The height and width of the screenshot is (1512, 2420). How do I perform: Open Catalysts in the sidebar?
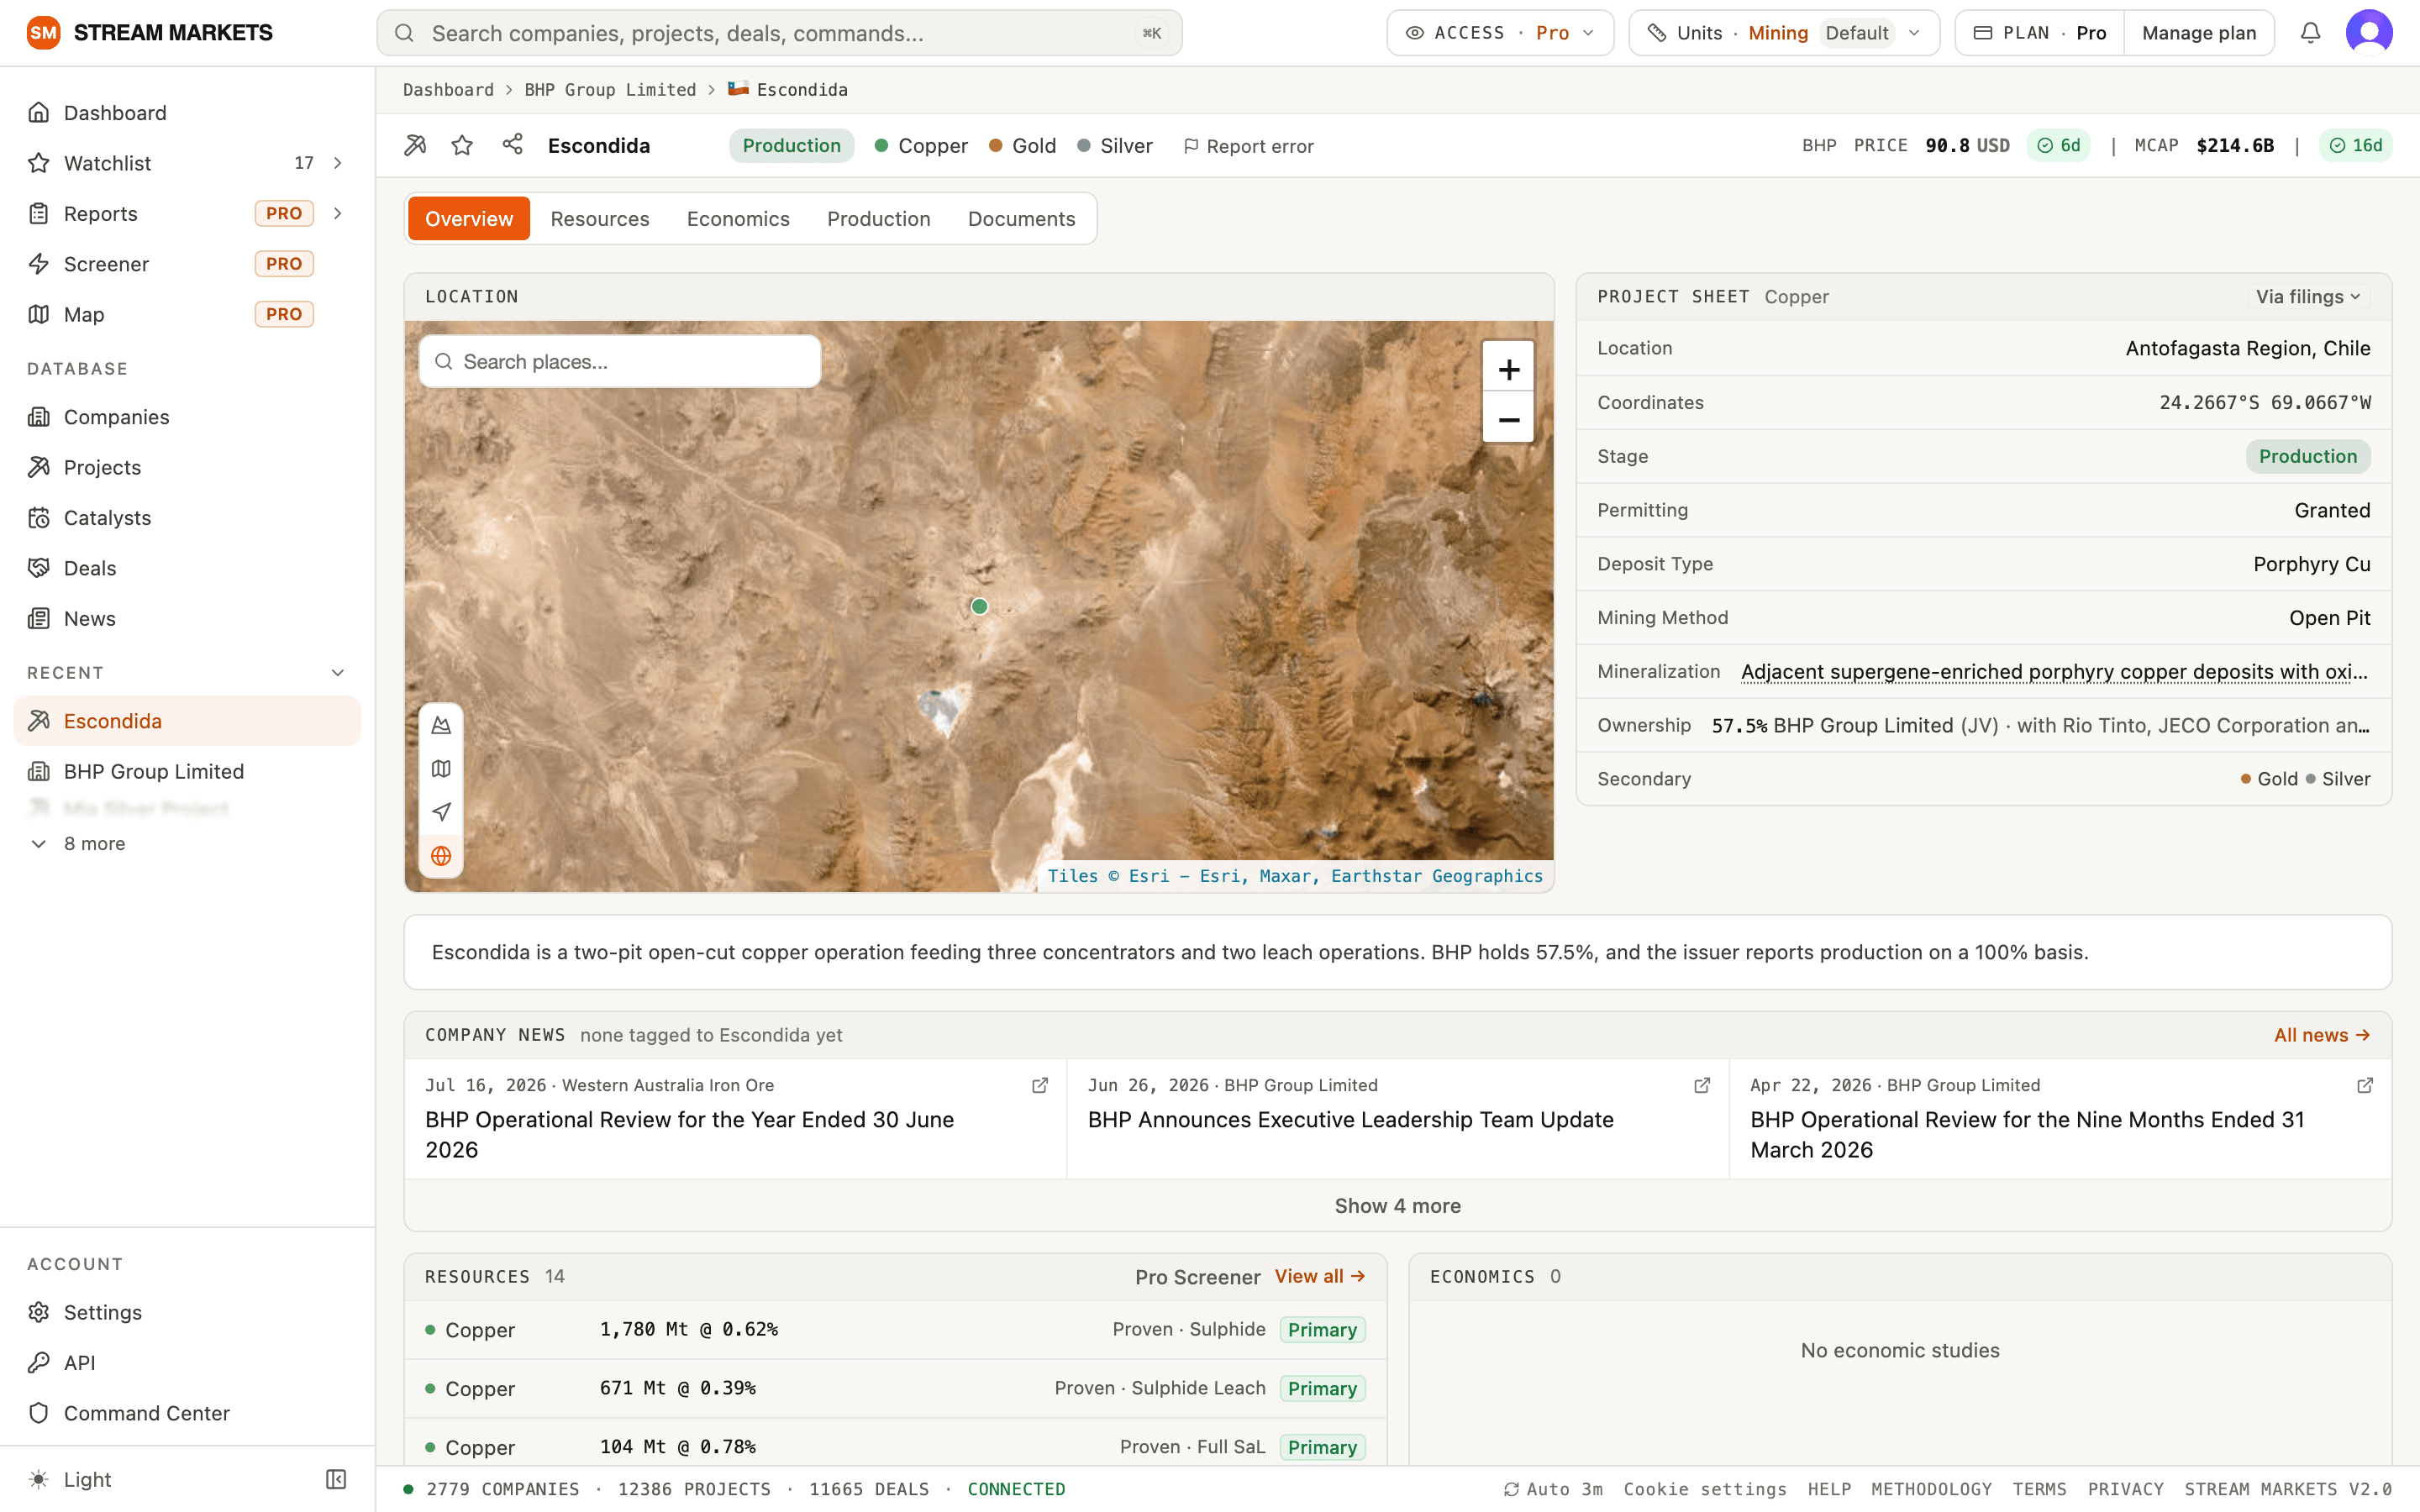(x=187, y=518)
